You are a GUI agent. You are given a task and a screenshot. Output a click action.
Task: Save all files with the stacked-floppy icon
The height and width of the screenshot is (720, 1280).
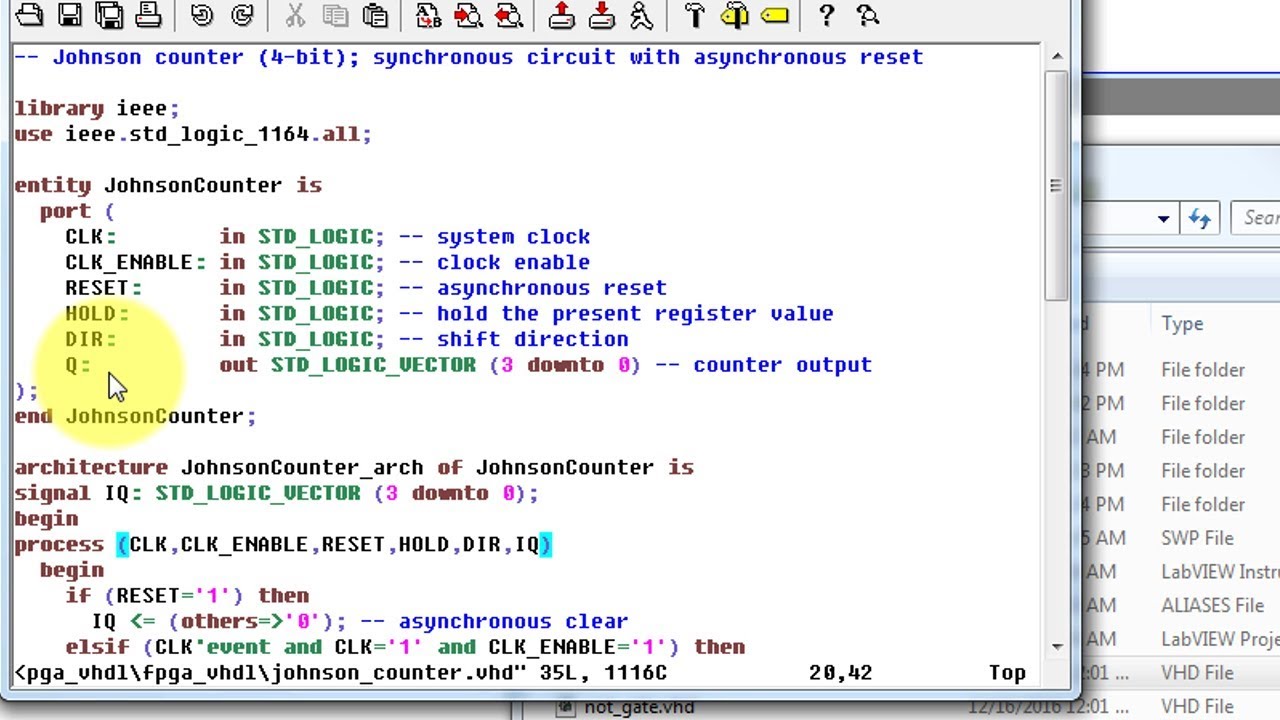pyautogui.click(x=109, y=15)
